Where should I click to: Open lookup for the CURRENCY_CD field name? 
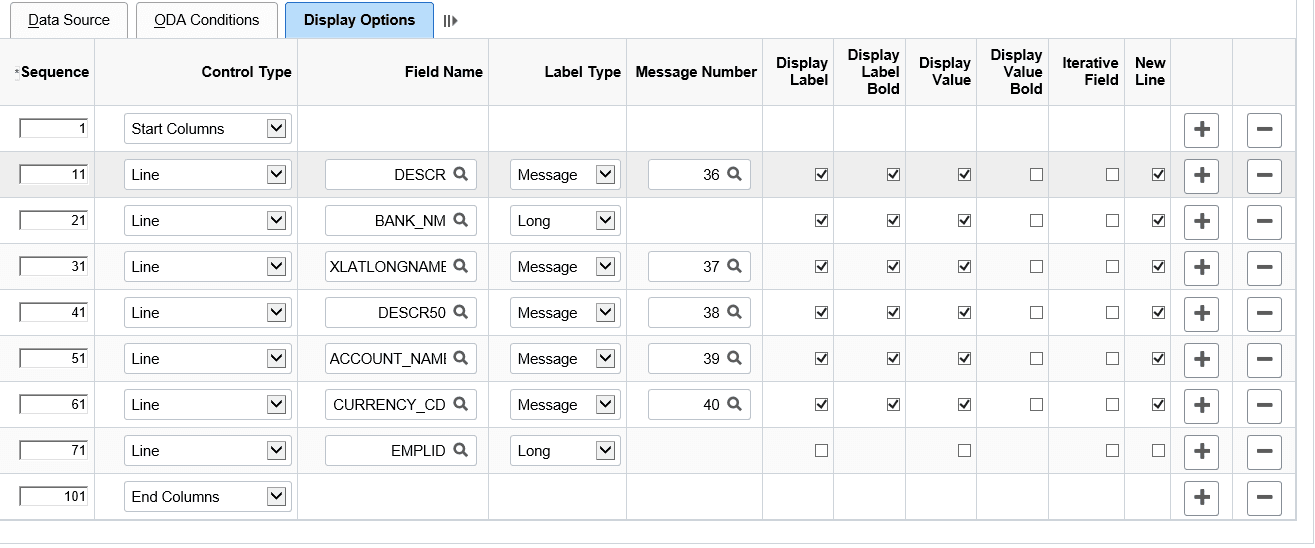point(460,404)
